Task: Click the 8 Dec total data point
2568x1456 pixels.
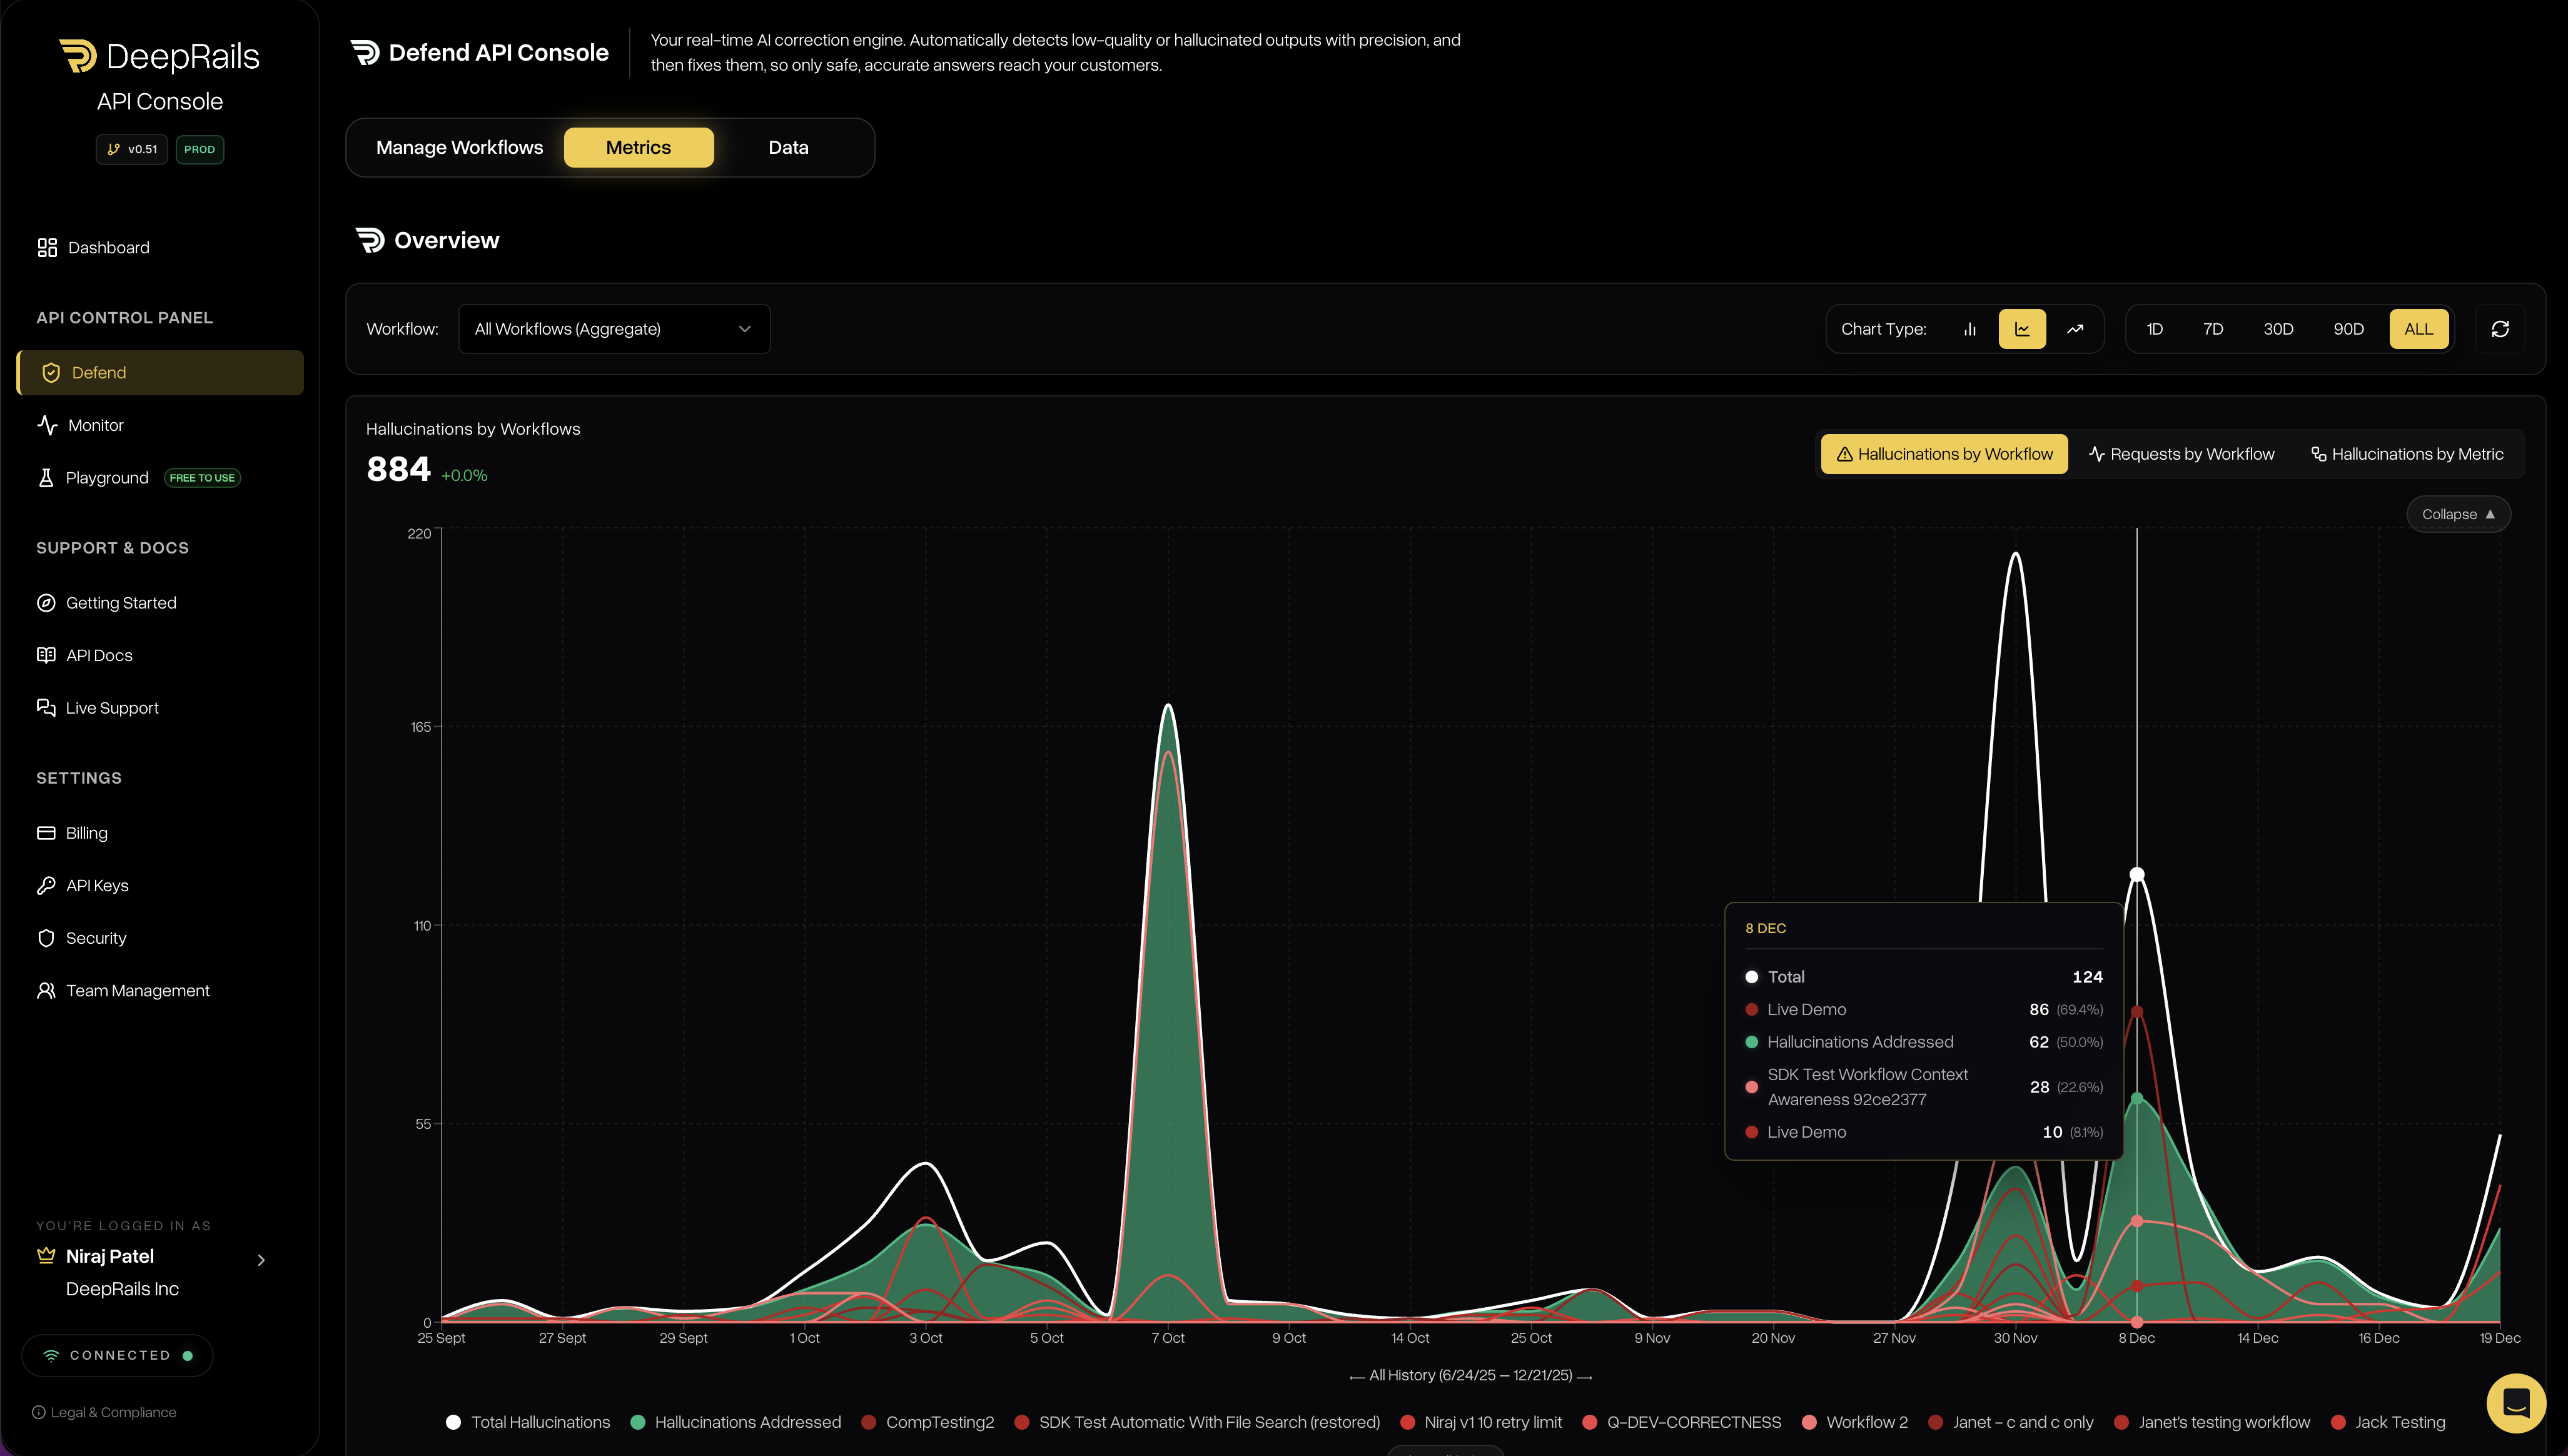Action: click(x=2137, y=874)
